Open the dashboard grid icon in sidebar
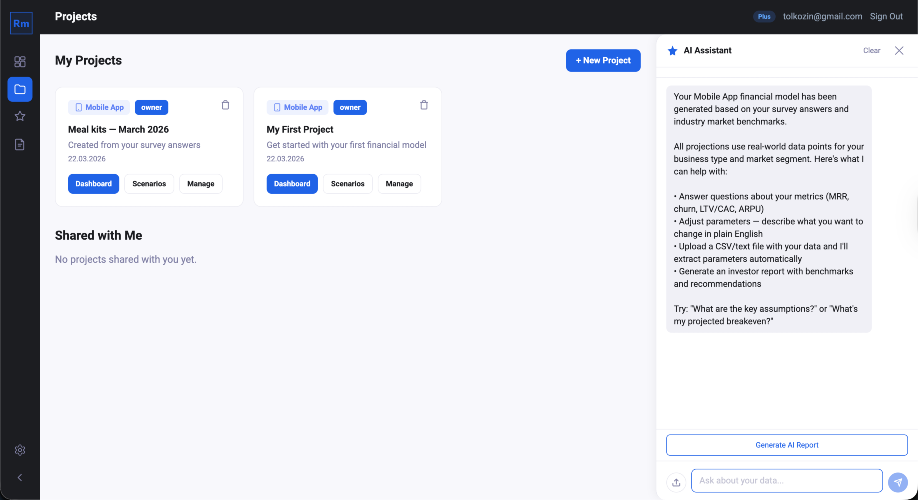 [20, 62]
